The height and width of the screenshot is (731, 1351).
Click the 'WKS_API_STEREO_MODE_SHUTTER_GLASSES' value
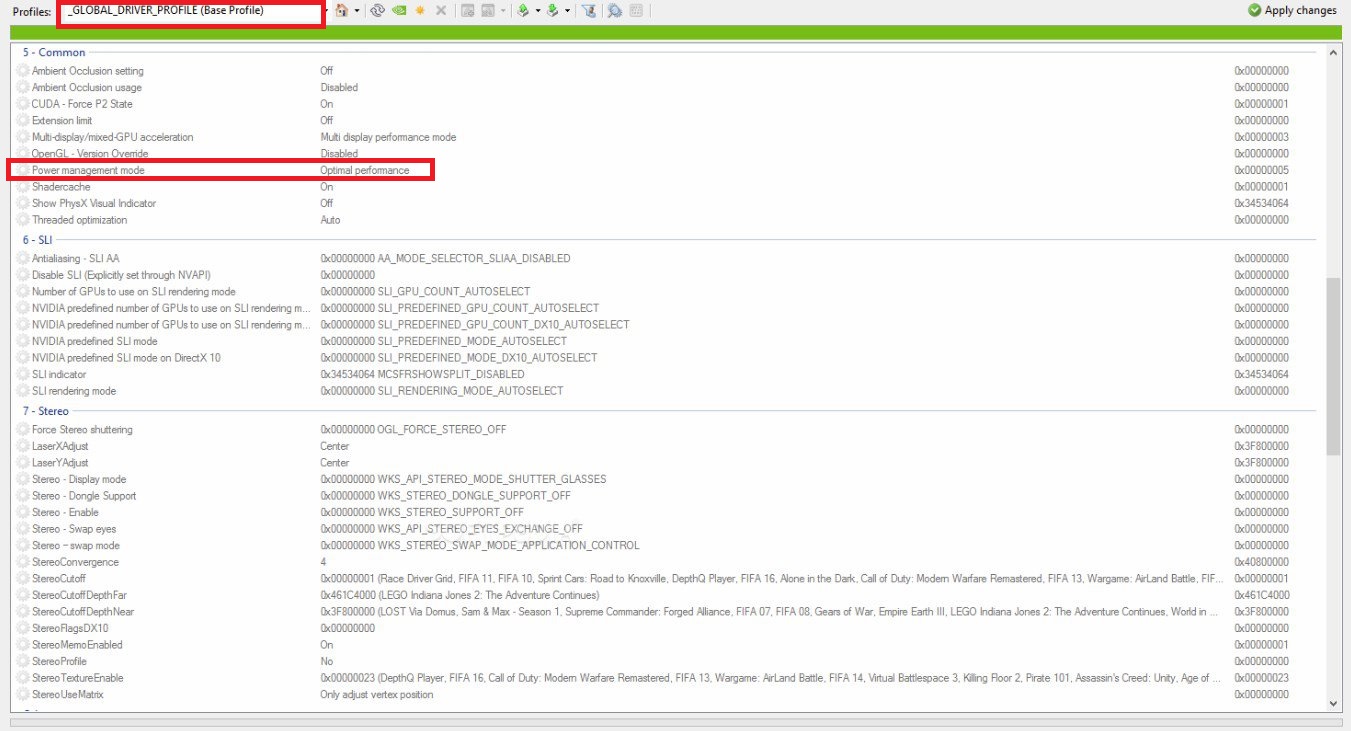[492, 479]
